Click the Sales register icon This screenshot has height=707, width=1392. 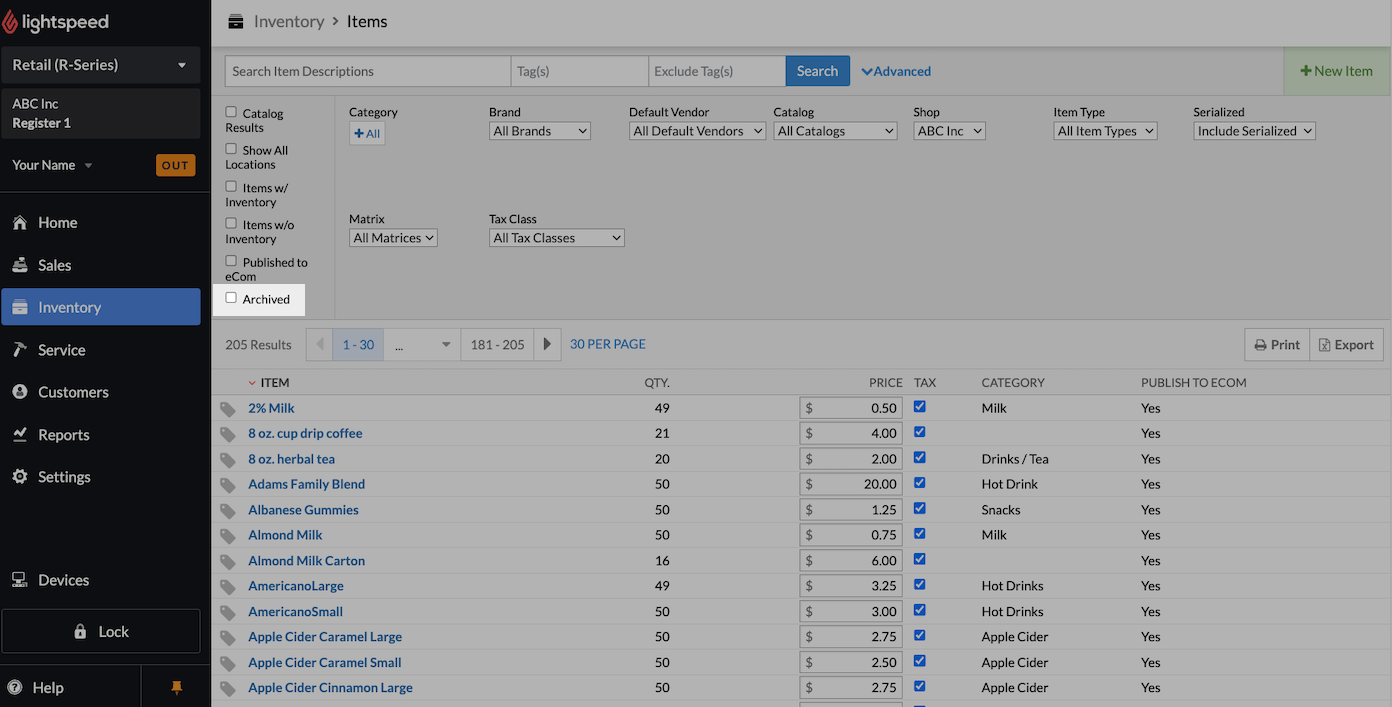(x=19, y=265)
